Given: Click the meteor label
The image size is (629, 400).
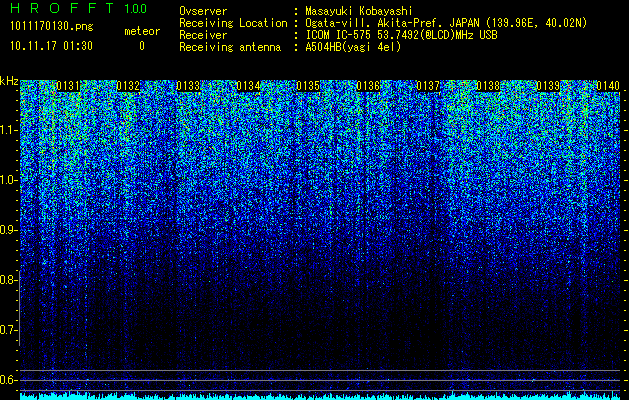Looking at the screenshot, I should coord(142,31).
